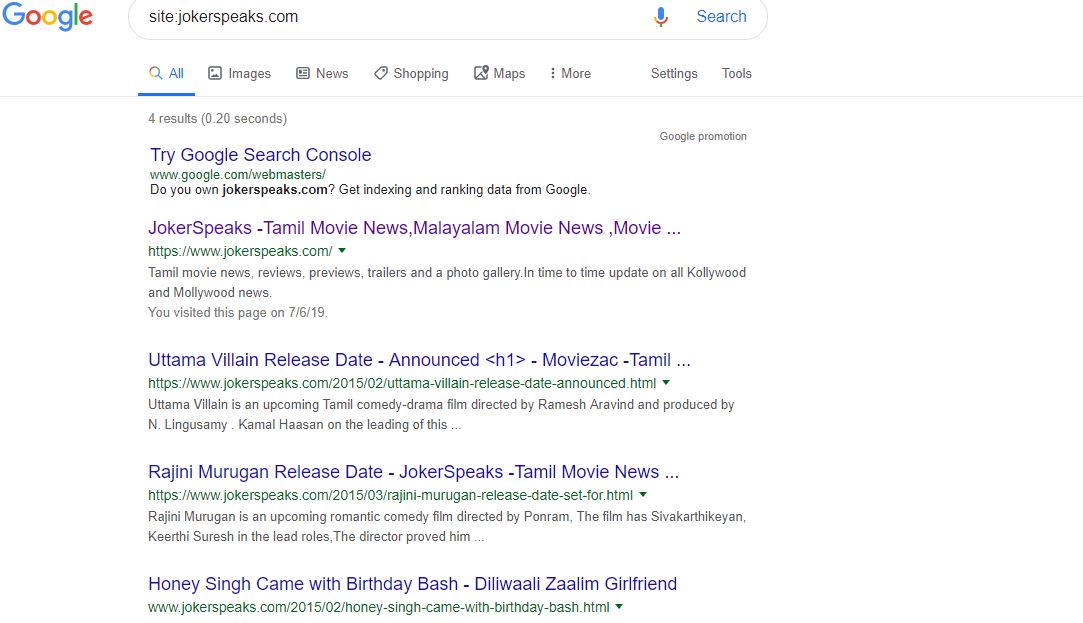This screenshot has height=623, width=1083.
Task: Open dropdown arrow beside Uttama Villain URL
Action: pyautogui.click(x=666, y=382)
